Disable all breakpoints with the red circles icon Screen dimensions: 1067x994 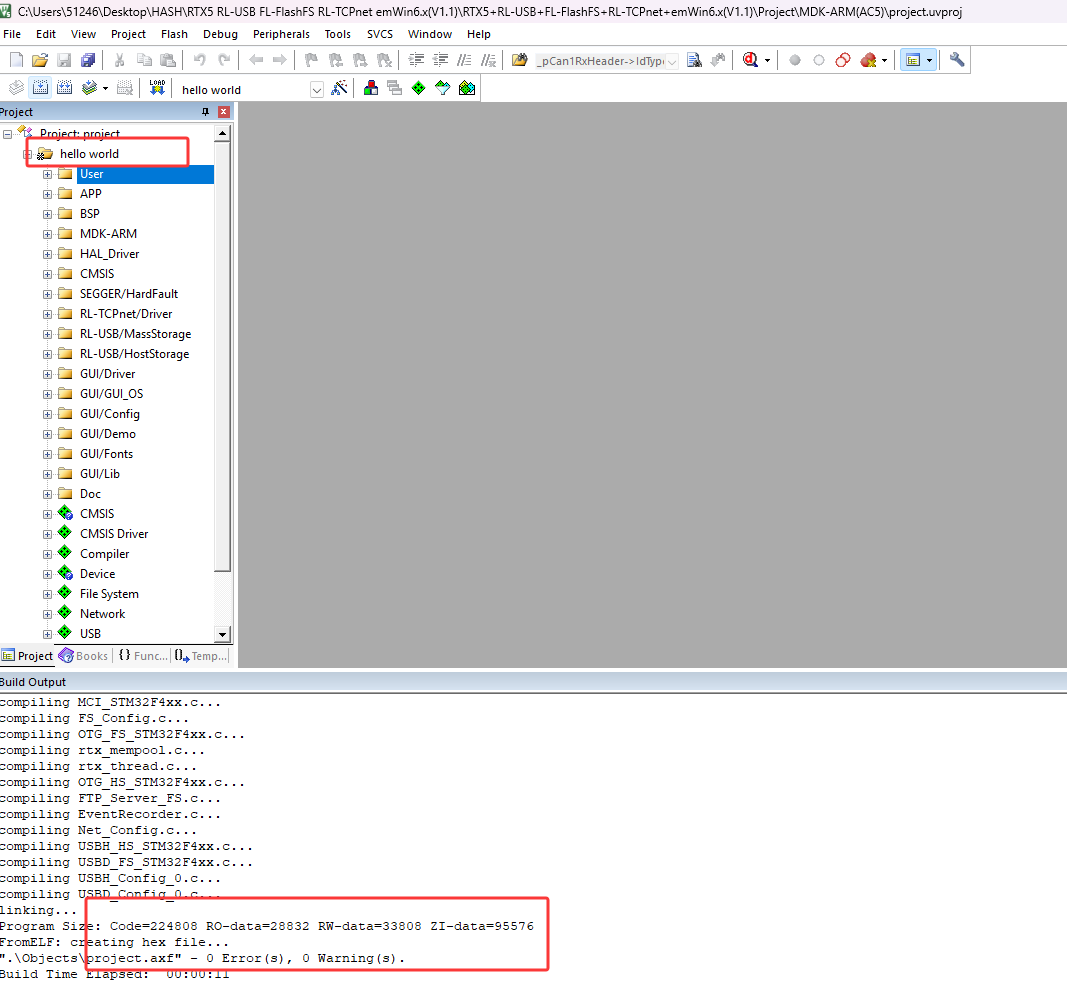click(842, 61)
